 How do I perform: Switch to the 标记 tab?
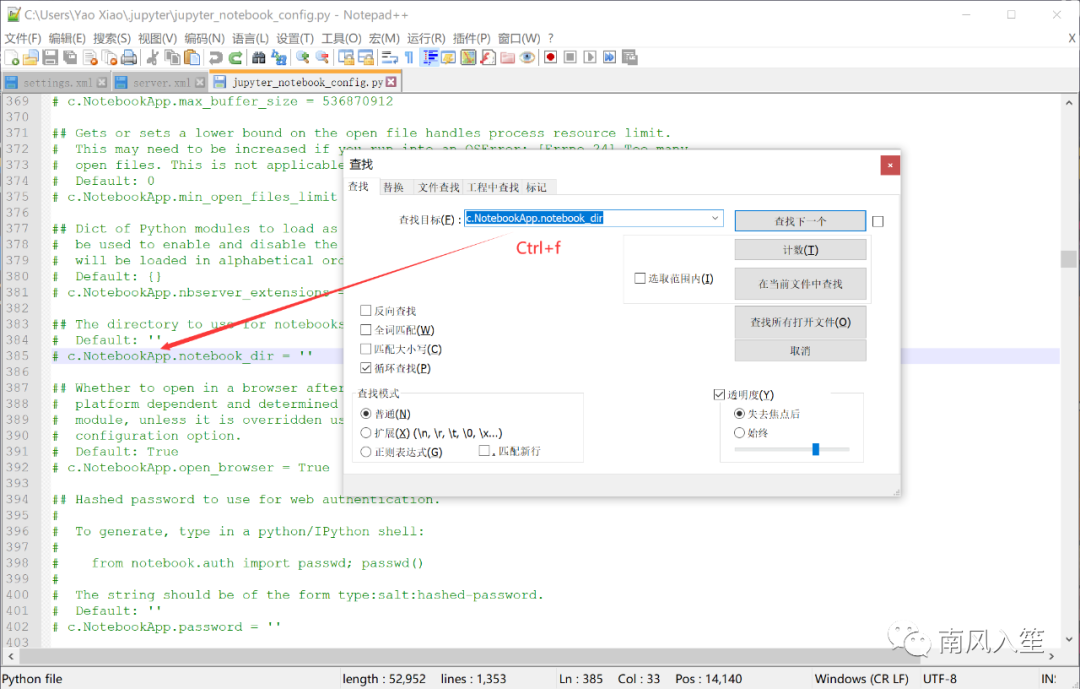[537, 187]
